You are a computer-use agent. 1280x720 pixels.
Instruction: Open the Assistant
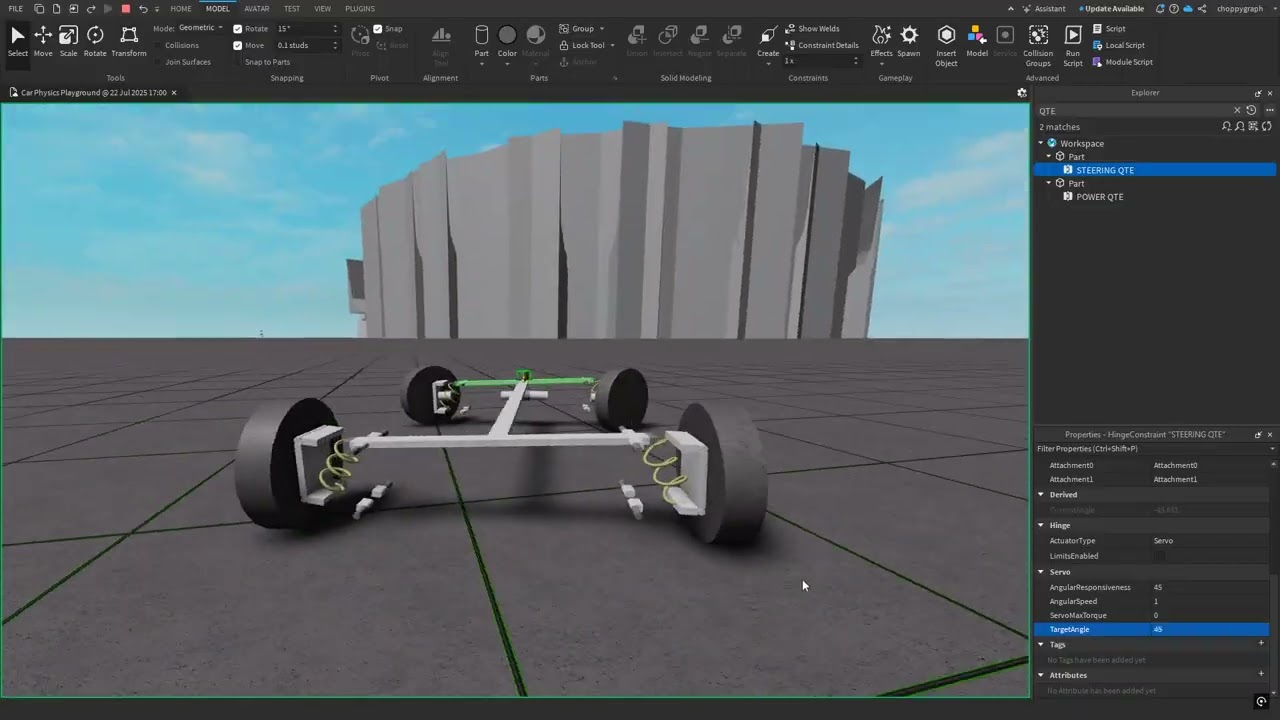[x=1044, y=9]
